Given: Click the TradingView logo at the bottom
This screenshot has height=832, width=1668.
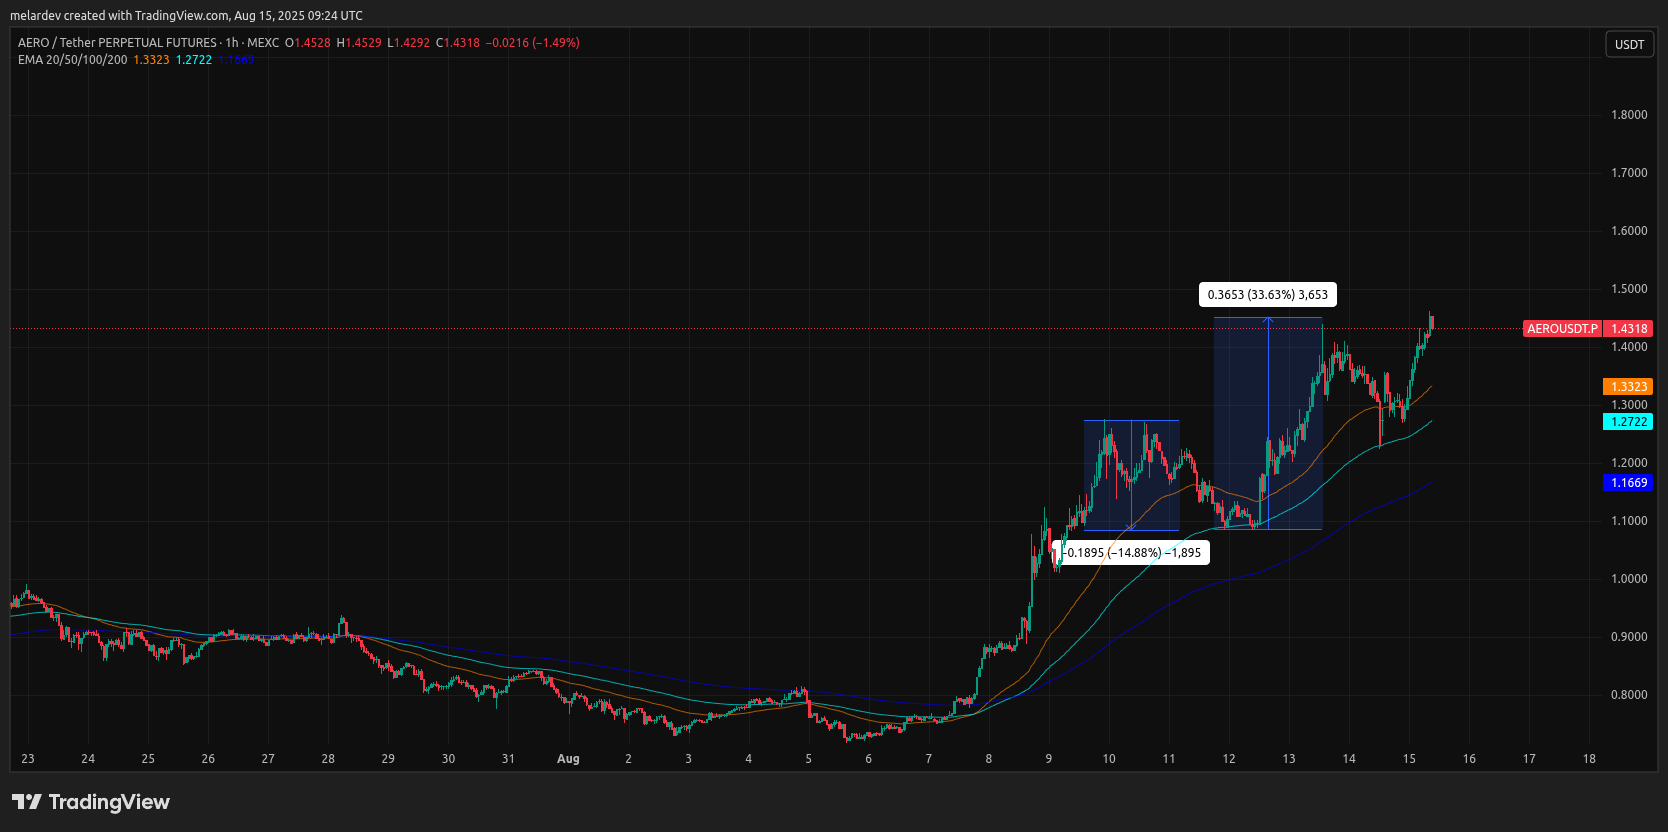Looking at the screenshot, I should (91, 802).
